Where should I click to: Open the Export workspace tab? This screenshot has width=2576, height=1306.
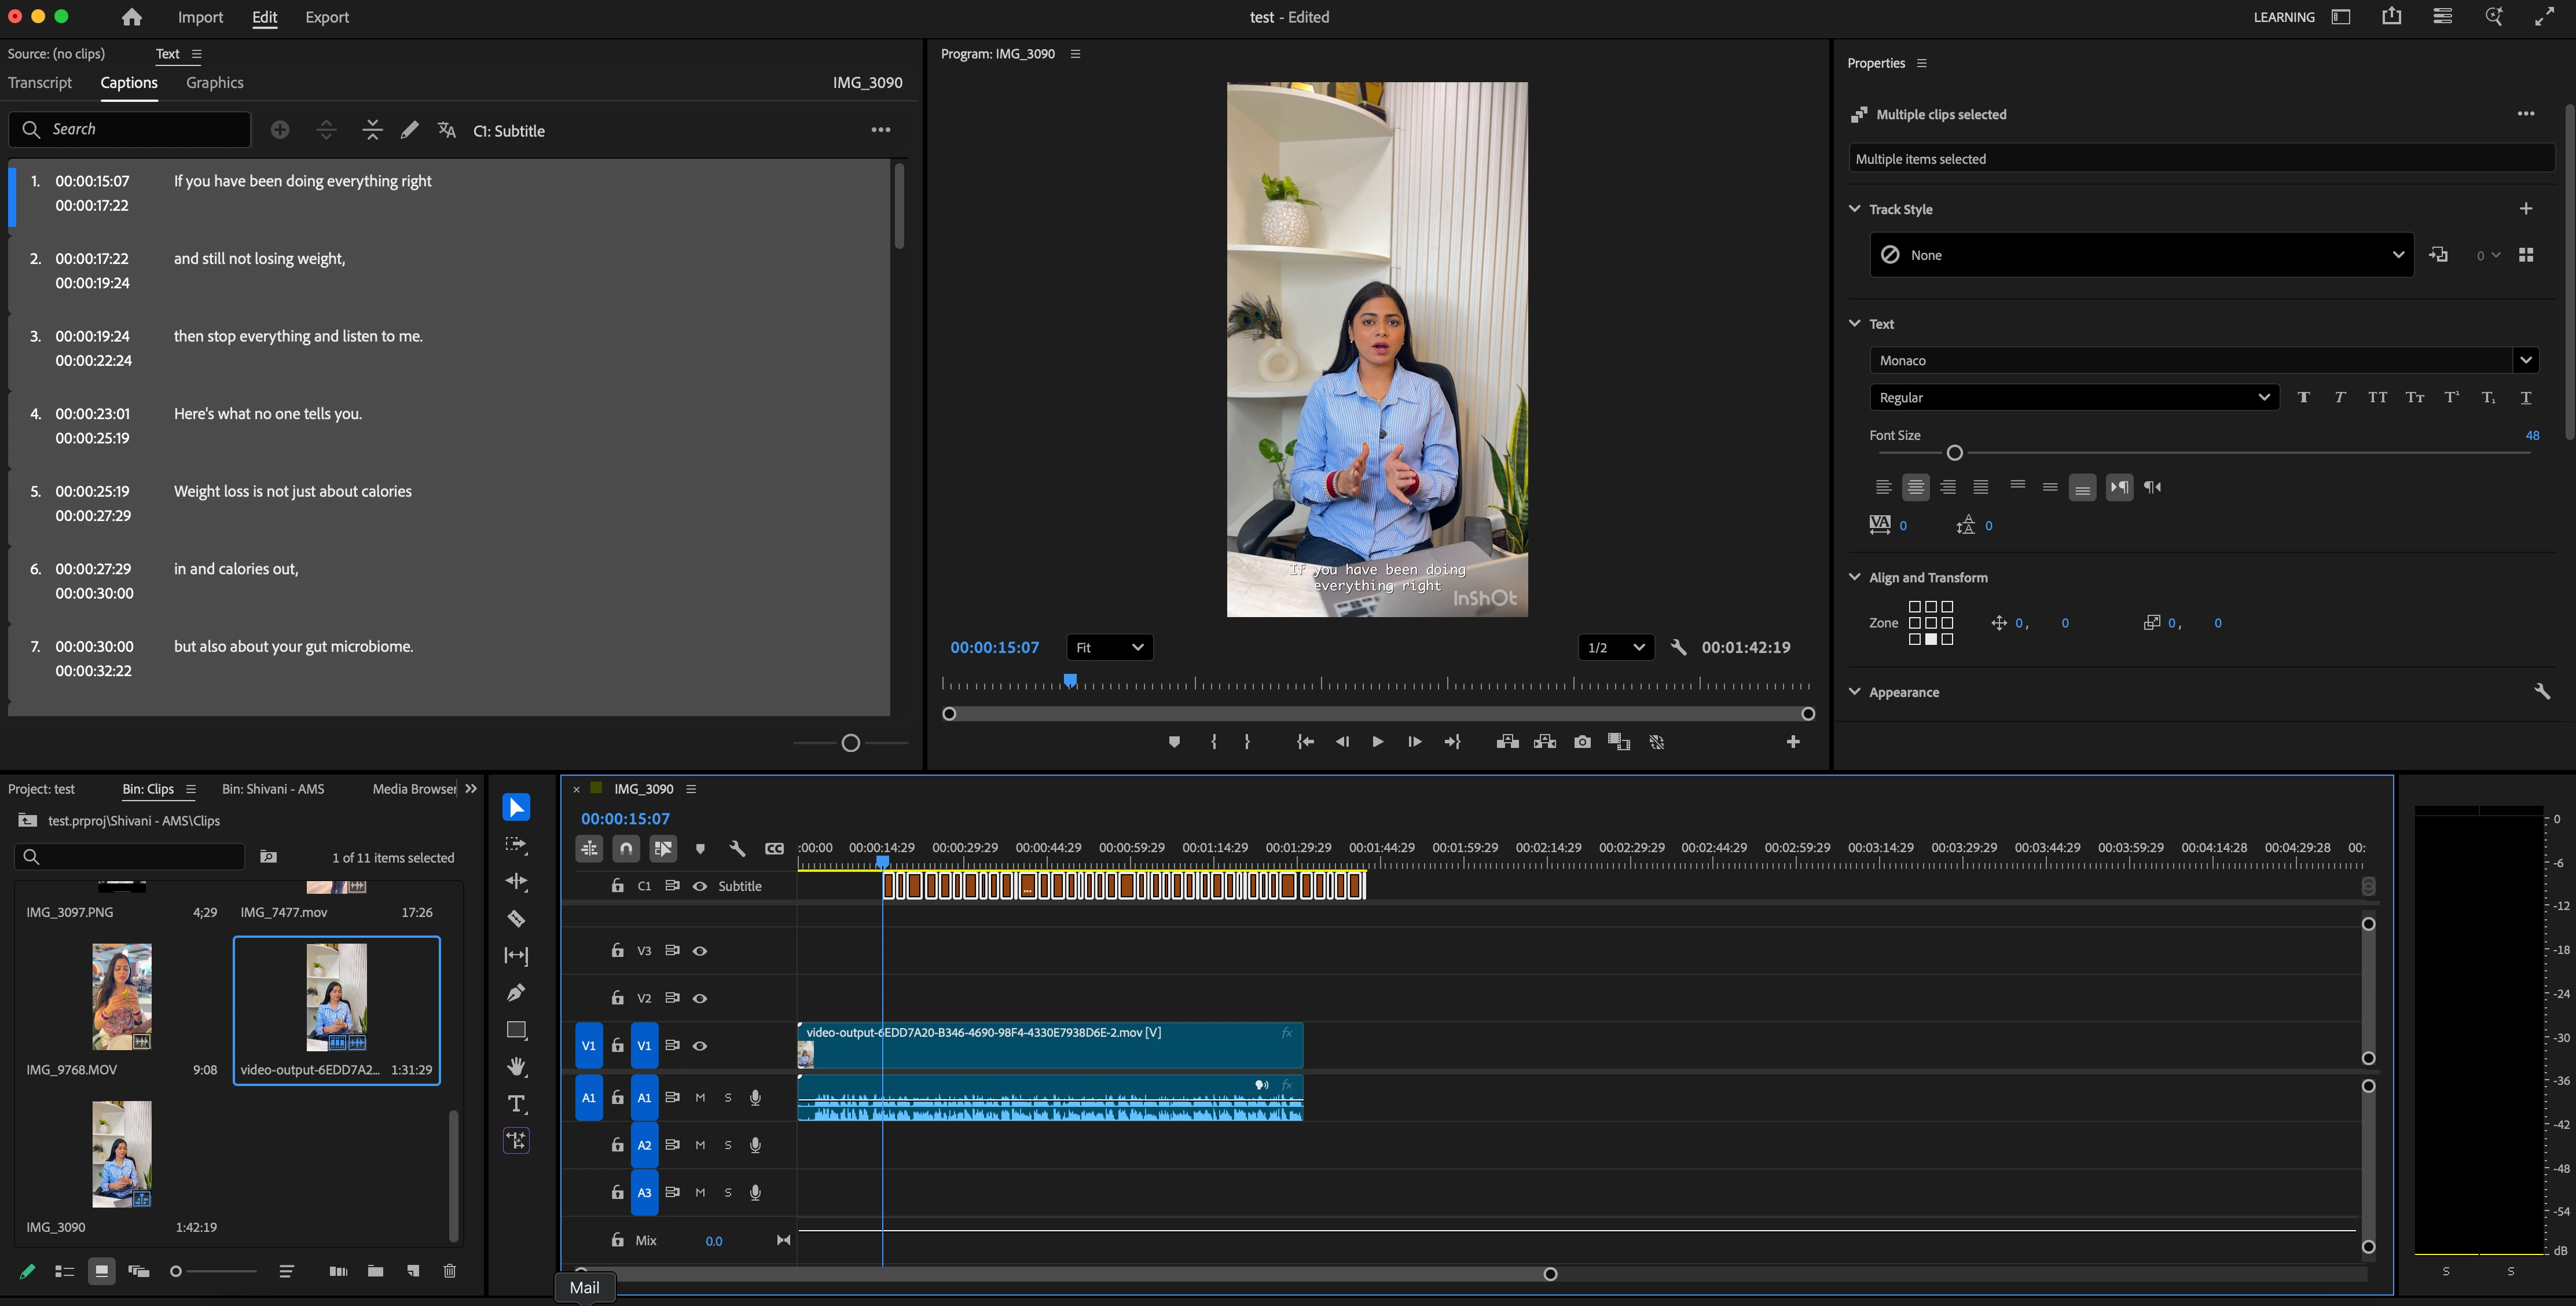[327, 17]
